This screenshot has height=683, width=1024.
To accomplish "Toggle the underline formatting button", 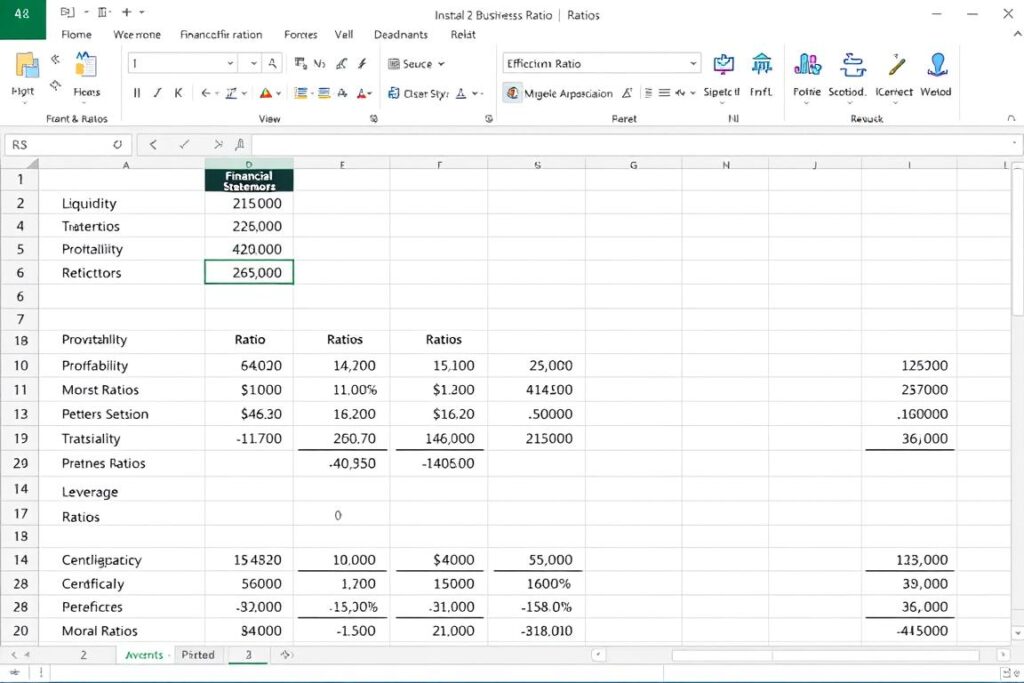I will (x=177, y=93).
